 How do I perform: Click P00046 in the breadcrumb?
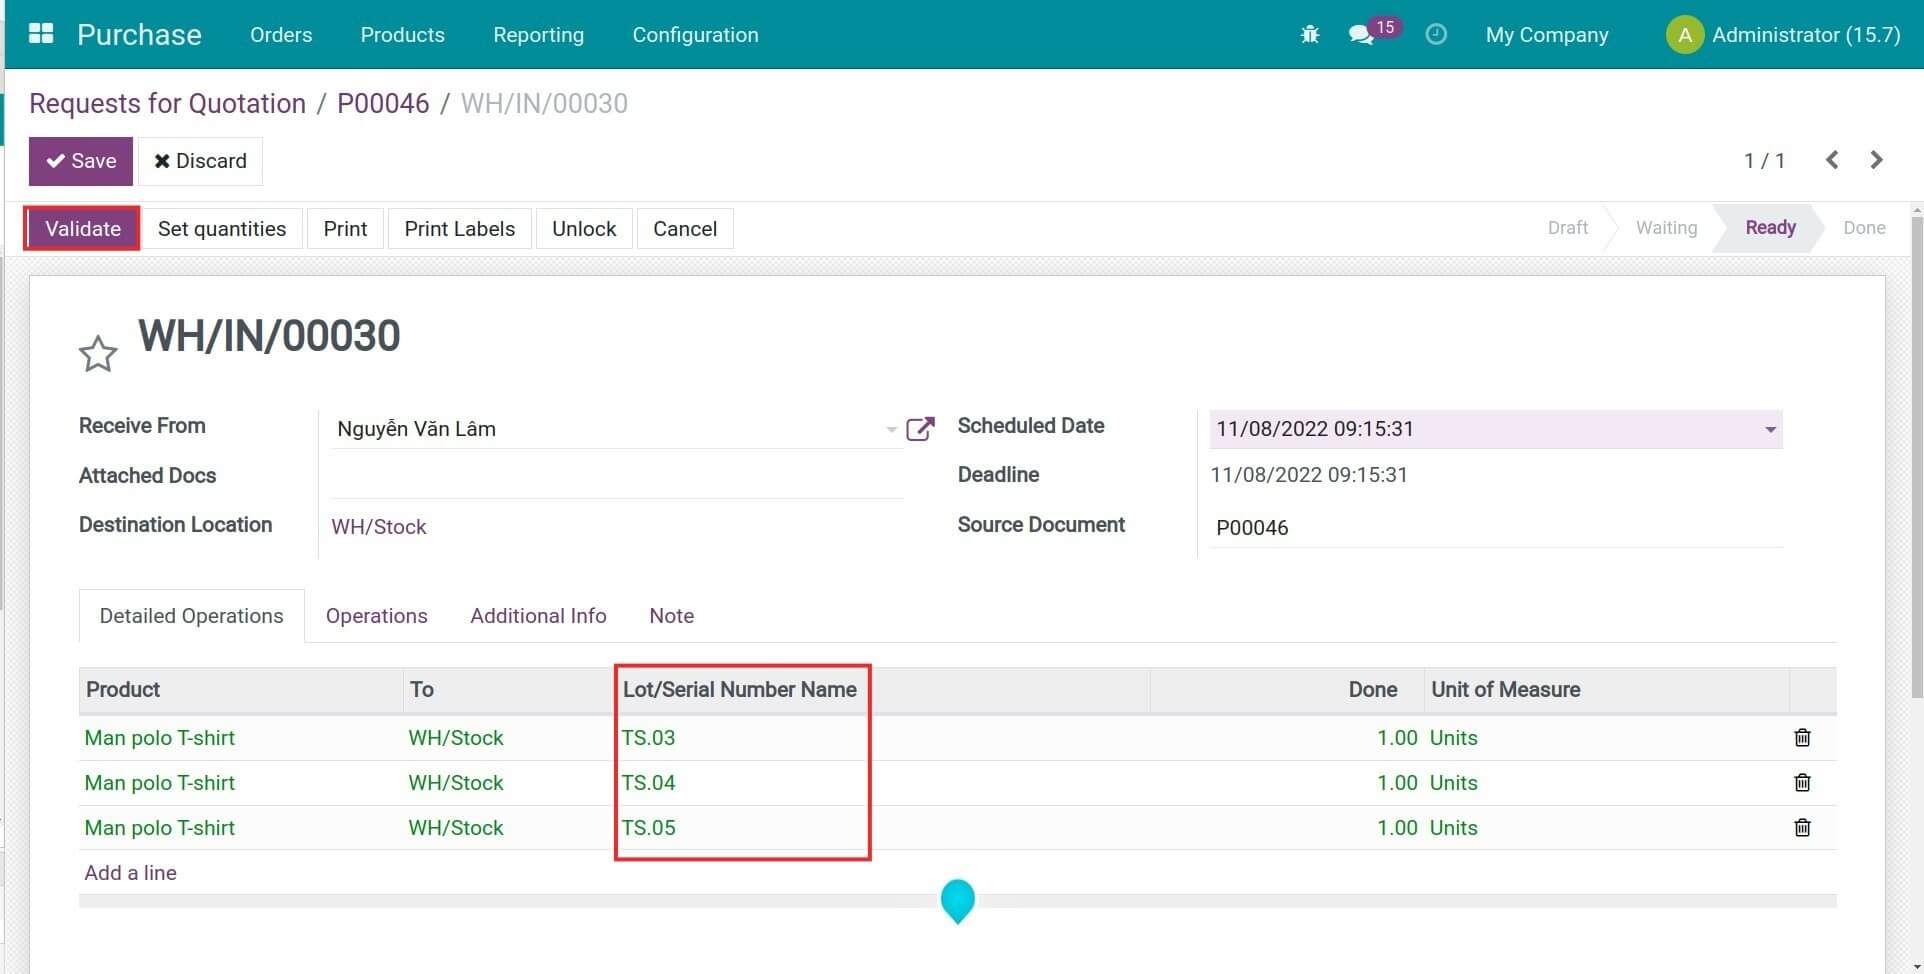[383, 104]
